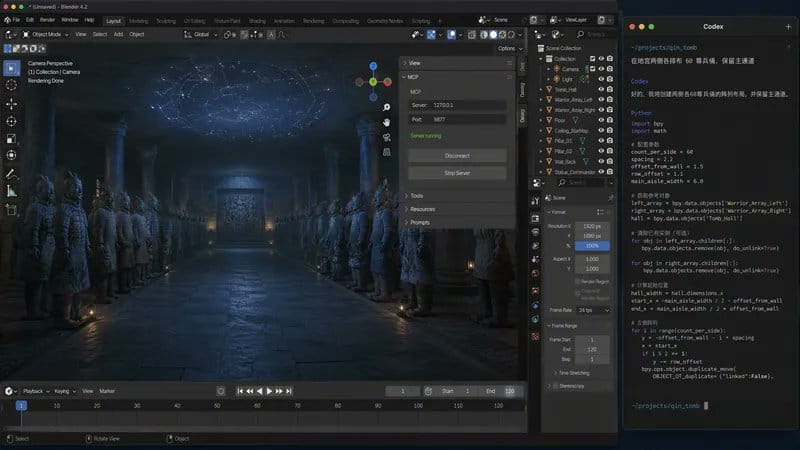Select the Cursor tool in viewport toolbar

(11, 85)
